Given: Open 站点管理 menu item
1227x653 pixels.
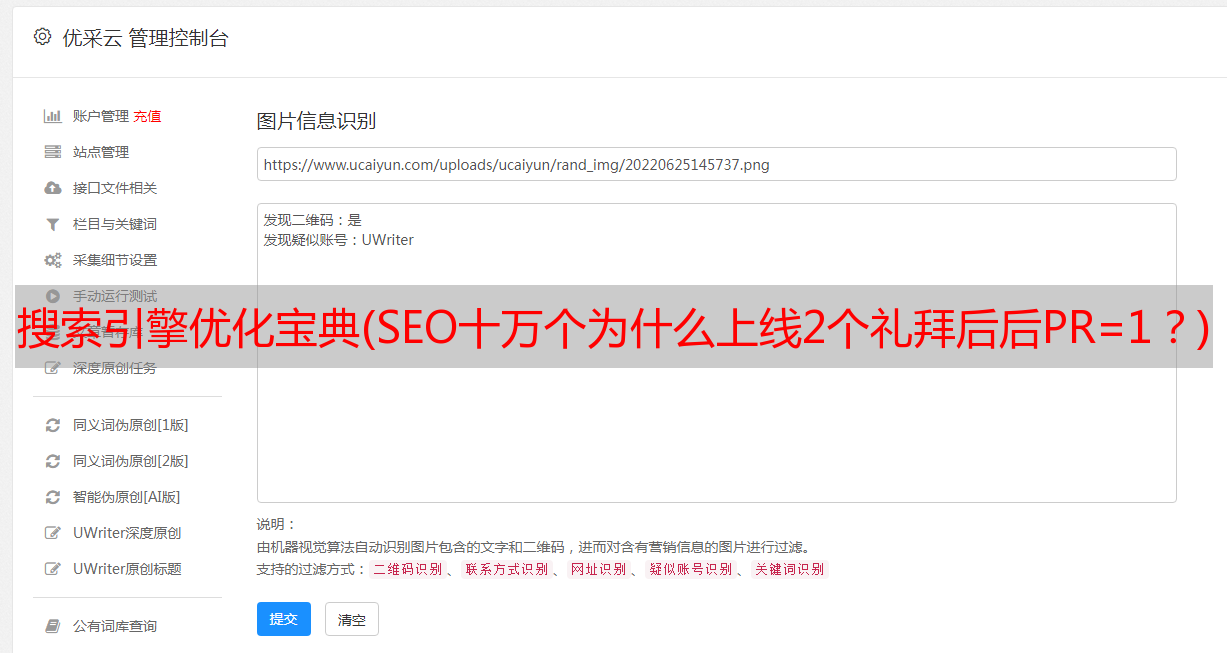Looking at the screenshot, I should pyautogui.click(x=101, y=152).
